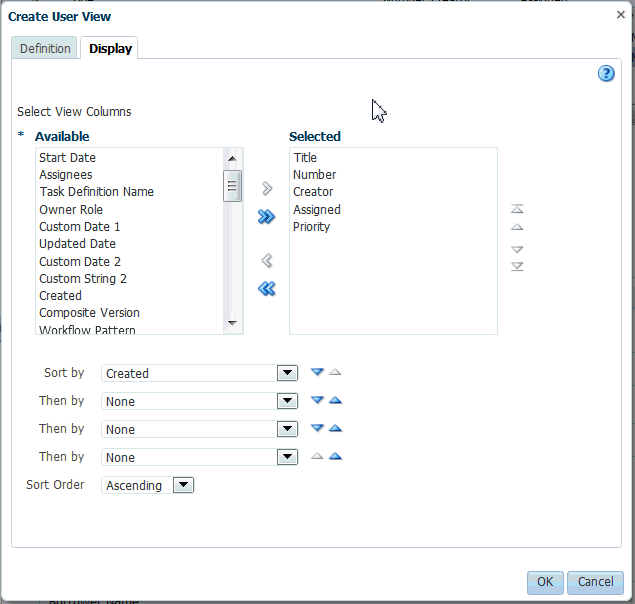Click the double-arrow Remove All left icon
Image resolution: width=635 pixels, height=604 pixels.
click(266, 289)
